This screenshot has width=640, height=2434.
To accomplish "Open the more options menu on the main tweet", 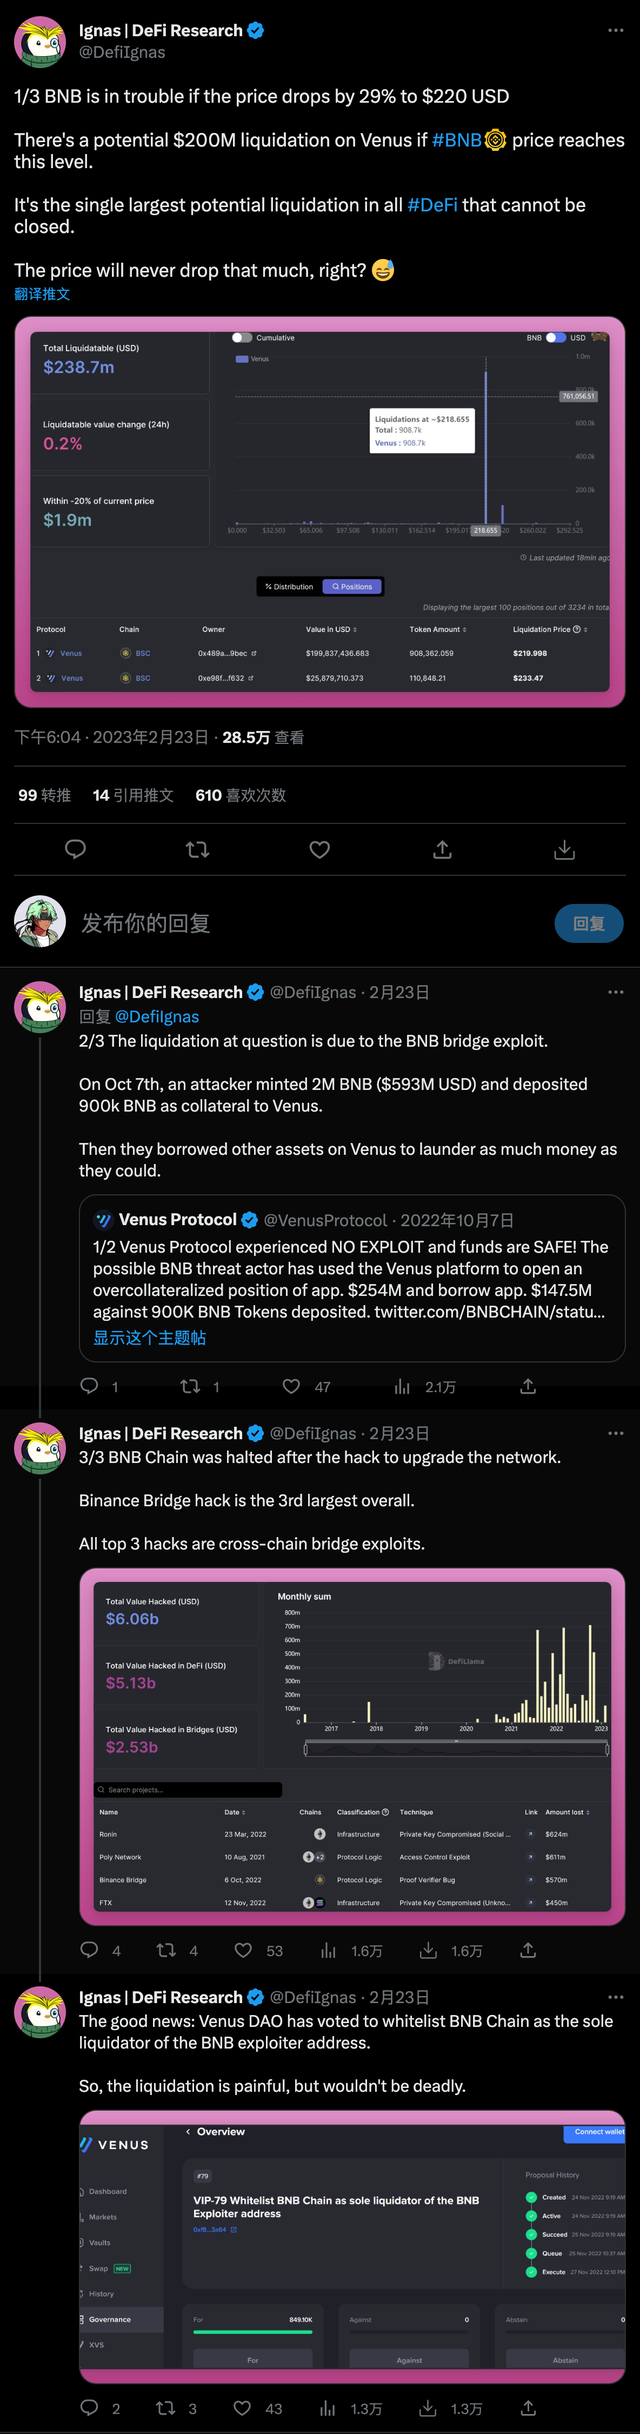I will (615, 31).
